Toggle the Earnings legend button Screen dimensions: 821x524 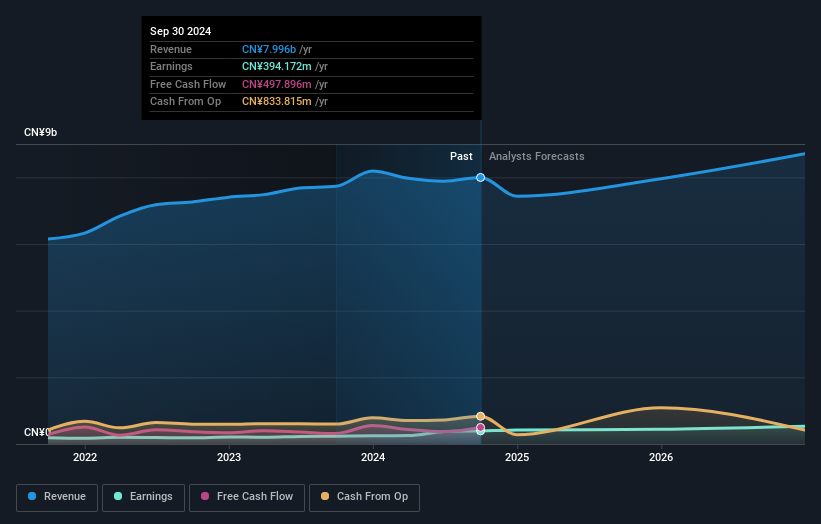click(143, 497)
